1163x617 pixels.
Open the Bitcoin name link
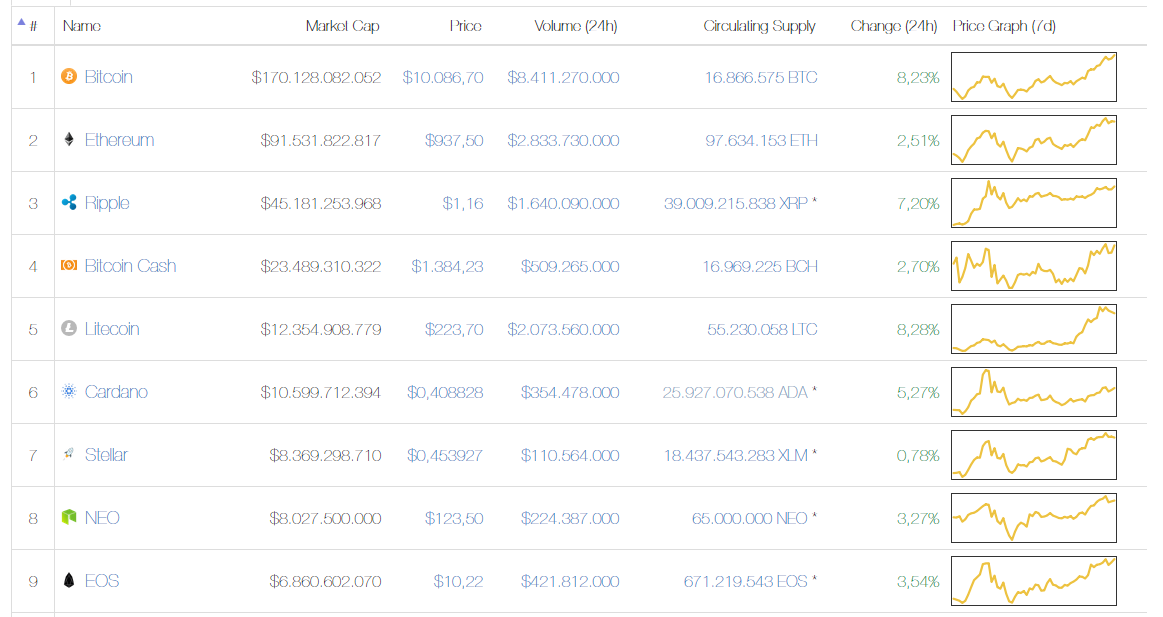click(108, 77)
